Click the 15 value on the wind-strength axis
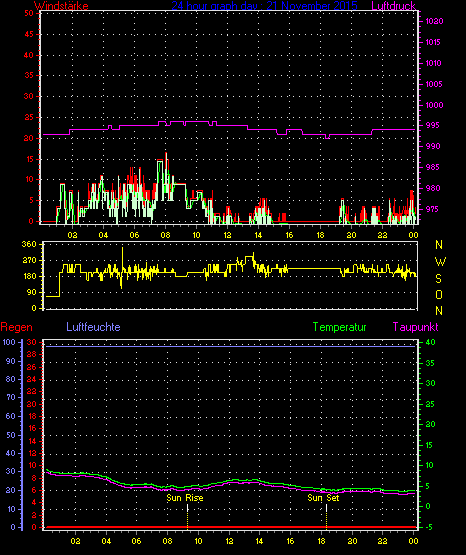 29,159
